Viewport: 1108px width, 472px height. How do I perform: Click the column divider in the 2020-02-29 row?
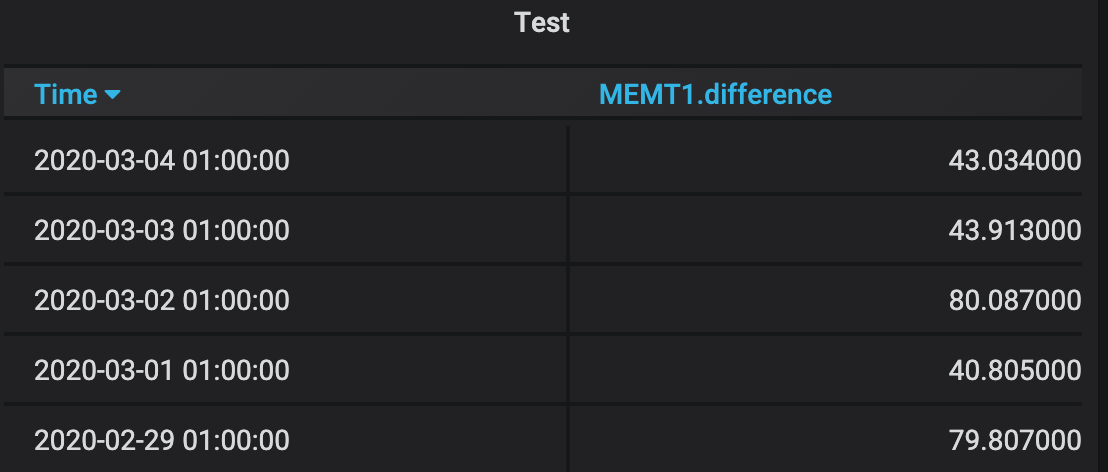coord(568,440)
